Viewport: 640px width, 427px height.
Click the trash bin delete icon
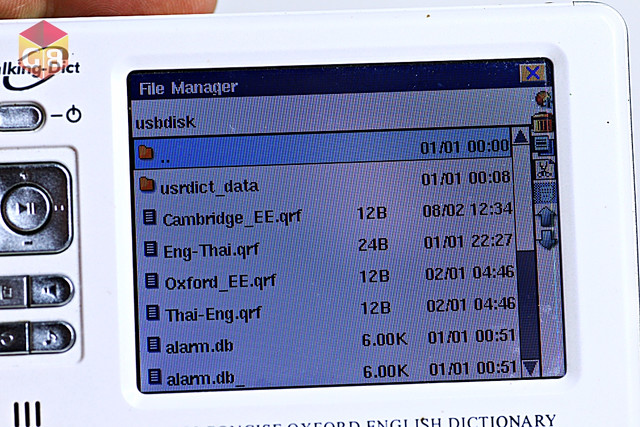[x=542, y=122]
